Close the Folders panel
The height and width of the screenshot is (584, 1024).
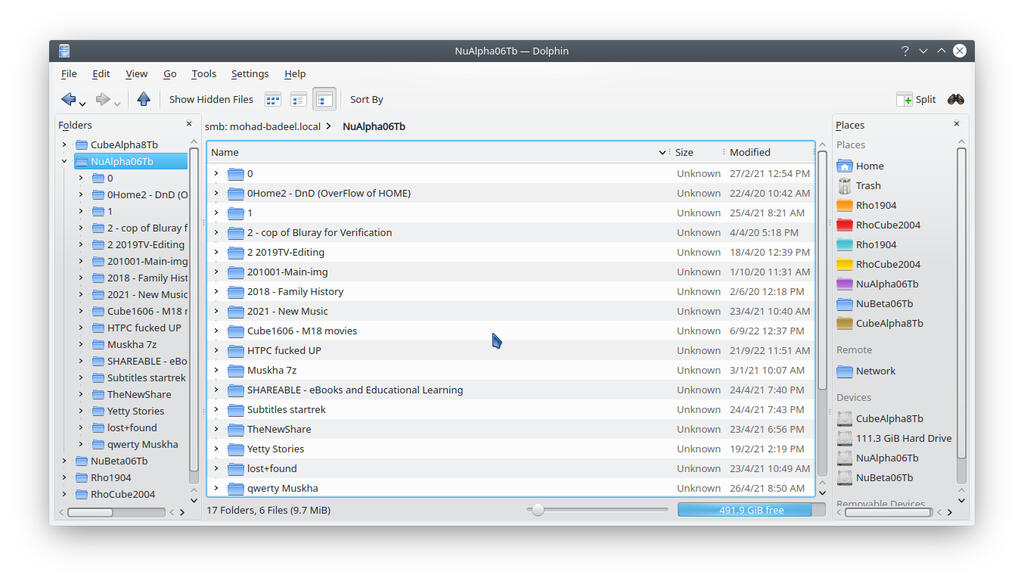click(189, 123)
